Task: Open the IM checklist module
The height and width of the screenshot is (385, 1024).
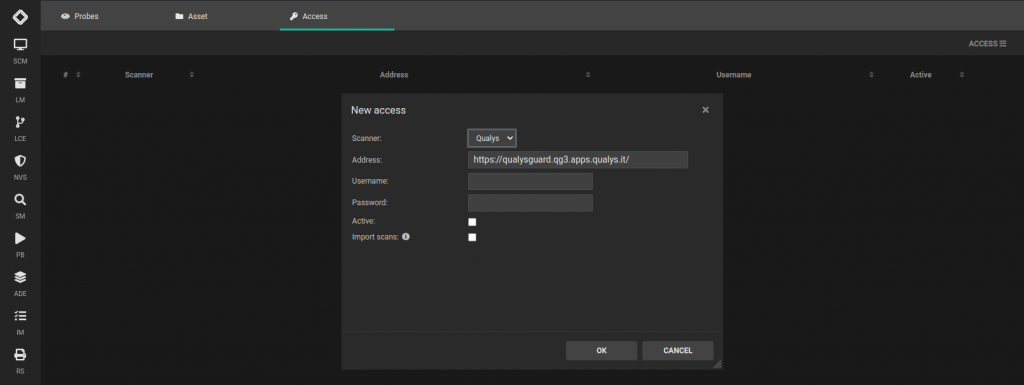Action: pyautogui.click(x=20, y=322)
